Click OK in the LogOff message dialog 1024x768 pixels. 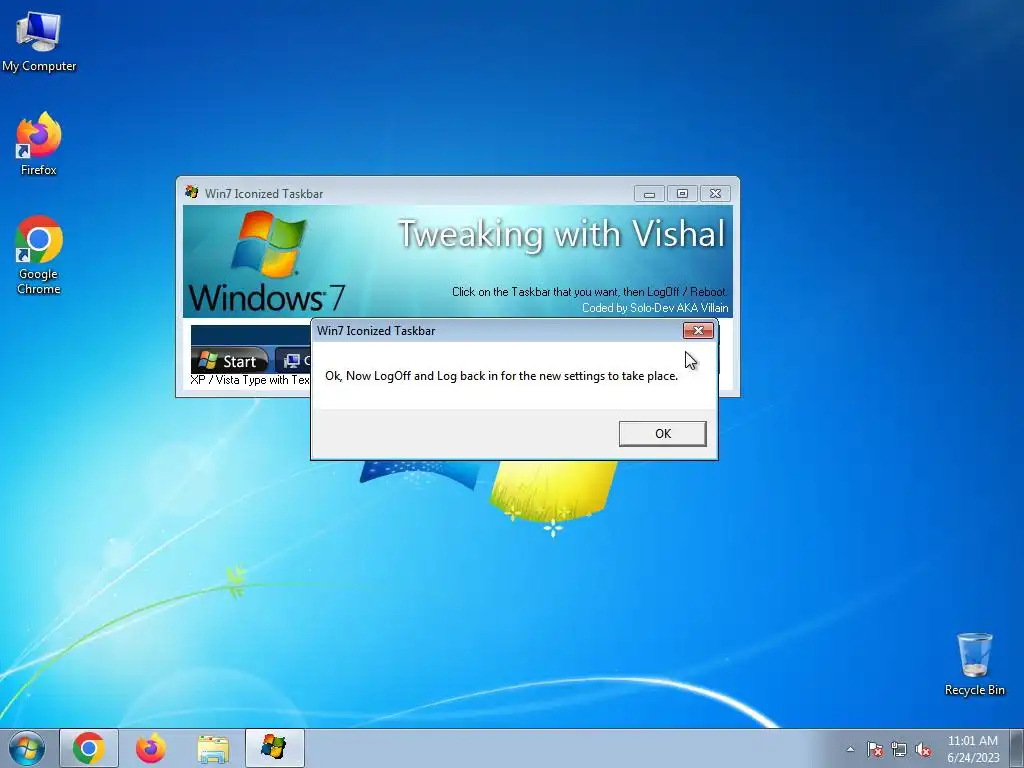click(662, 434)
